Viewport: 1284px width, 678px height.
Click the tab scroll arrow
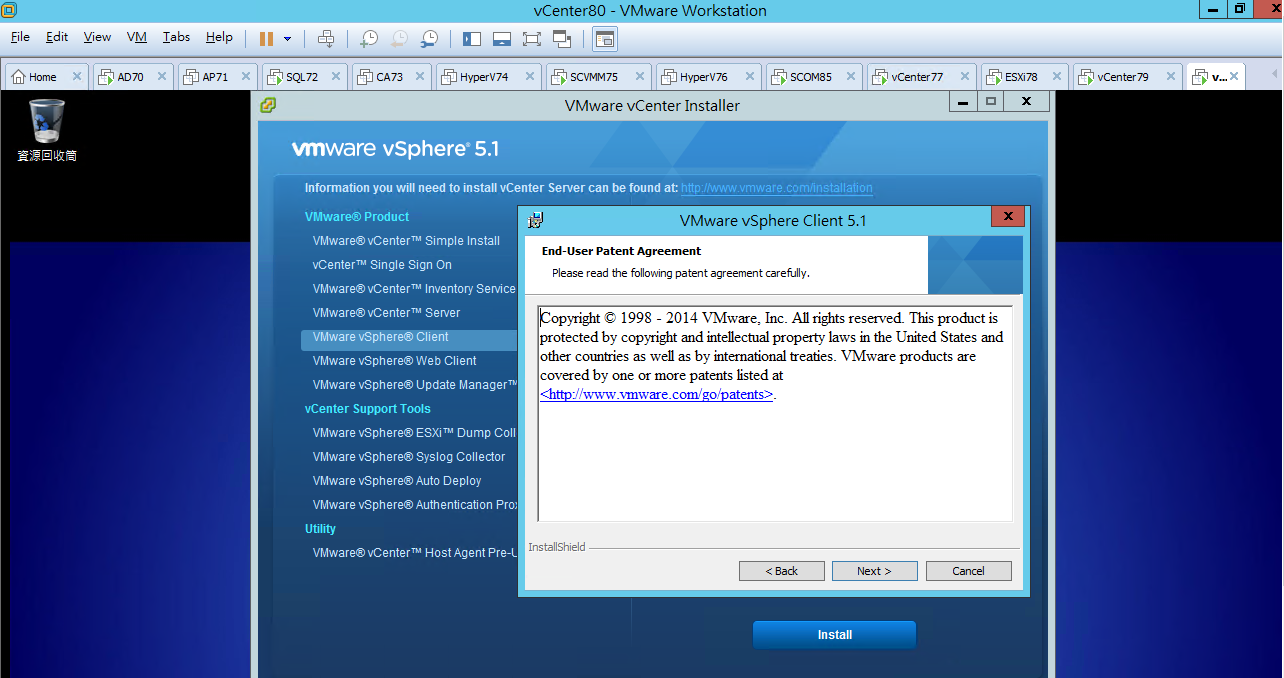coord(1274,76)
